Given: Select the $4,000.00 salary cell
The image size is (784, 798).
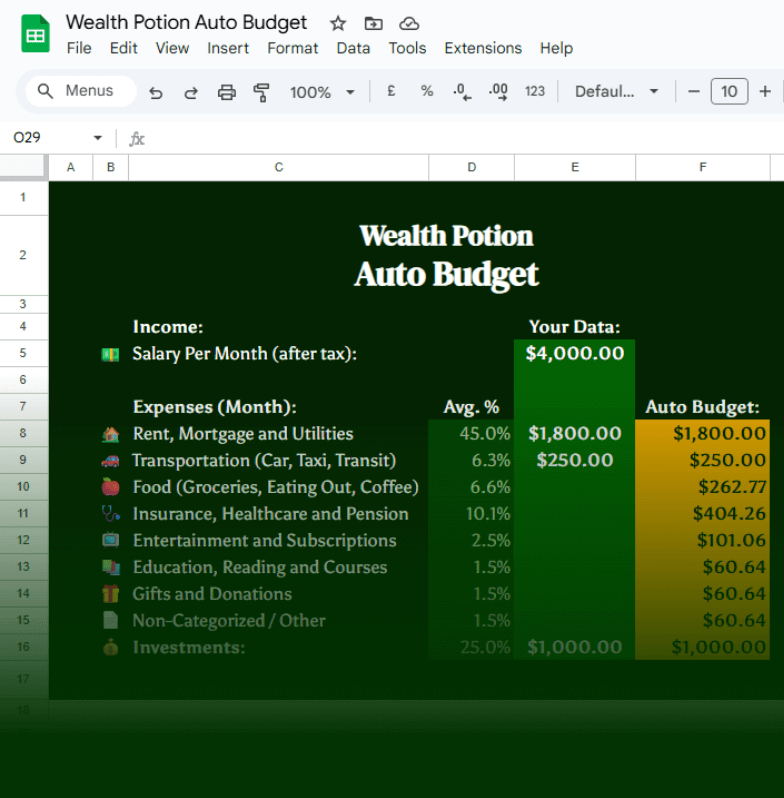Looking at the screenshot, I should pos(574,353).
